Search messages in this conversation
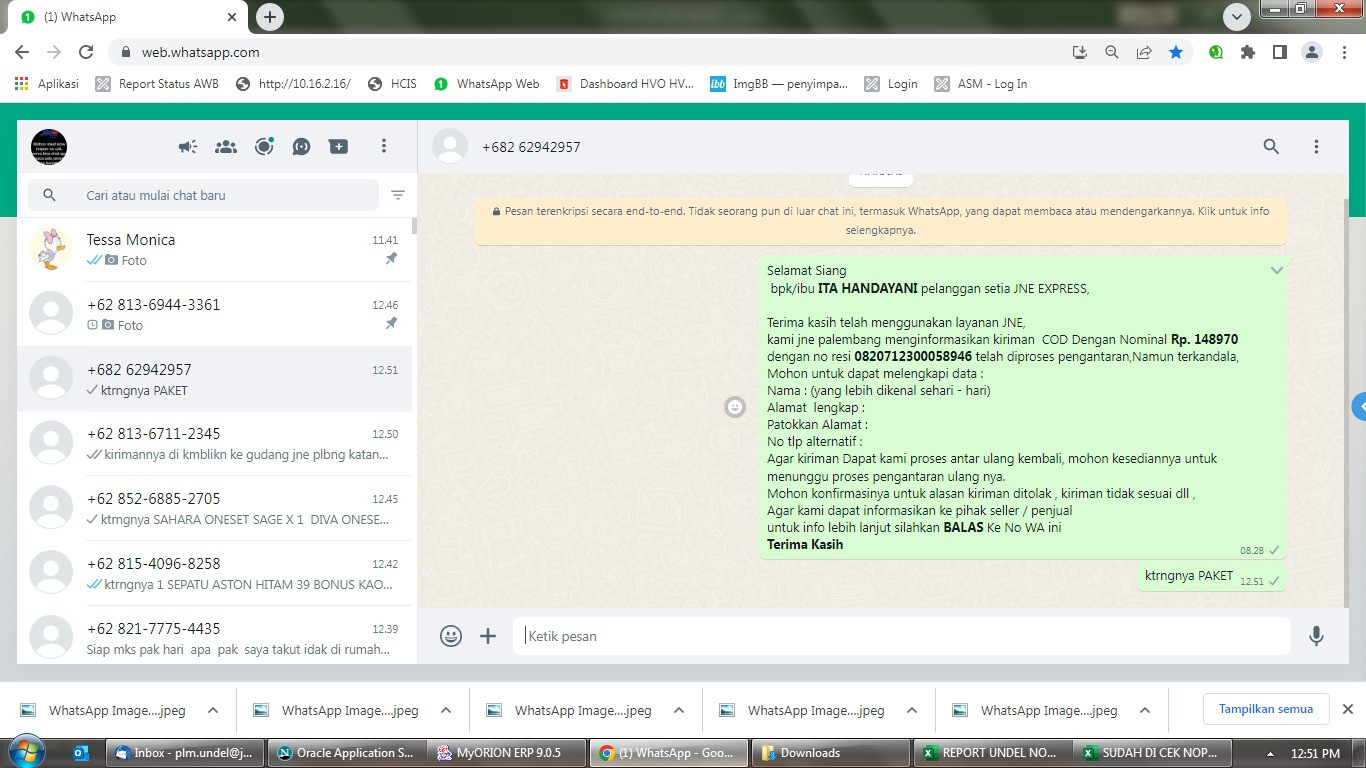Screen dimensions: 1366x768 click(x=1271, y=147)
